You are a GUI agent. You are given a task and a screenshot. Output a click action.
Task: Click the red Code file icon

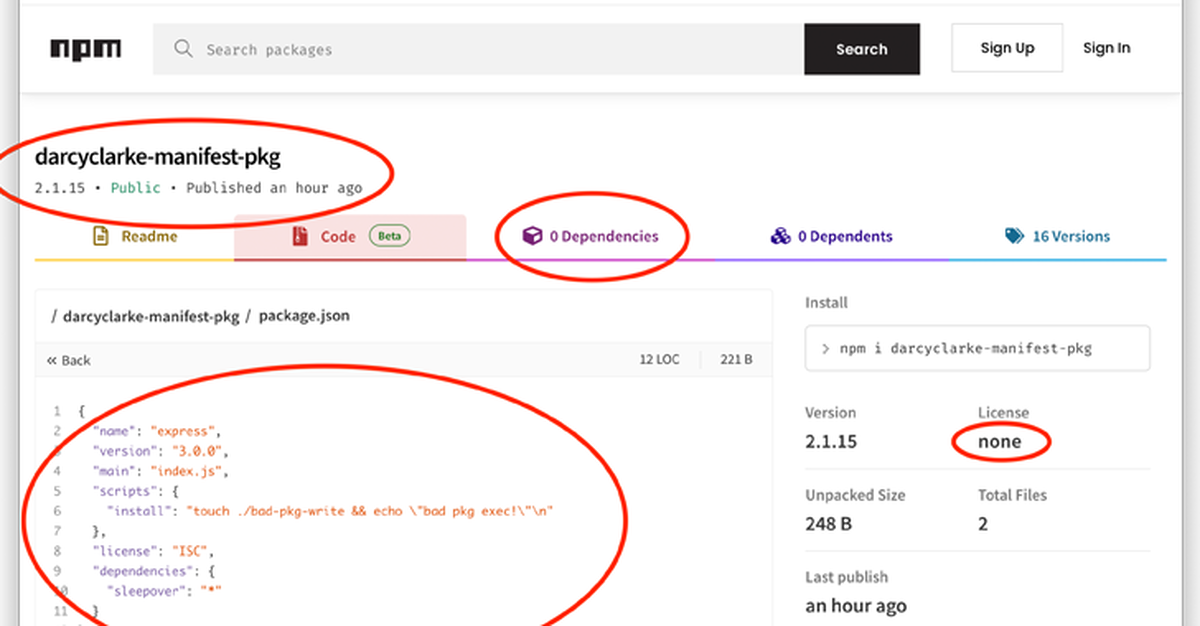pos(299,237)
